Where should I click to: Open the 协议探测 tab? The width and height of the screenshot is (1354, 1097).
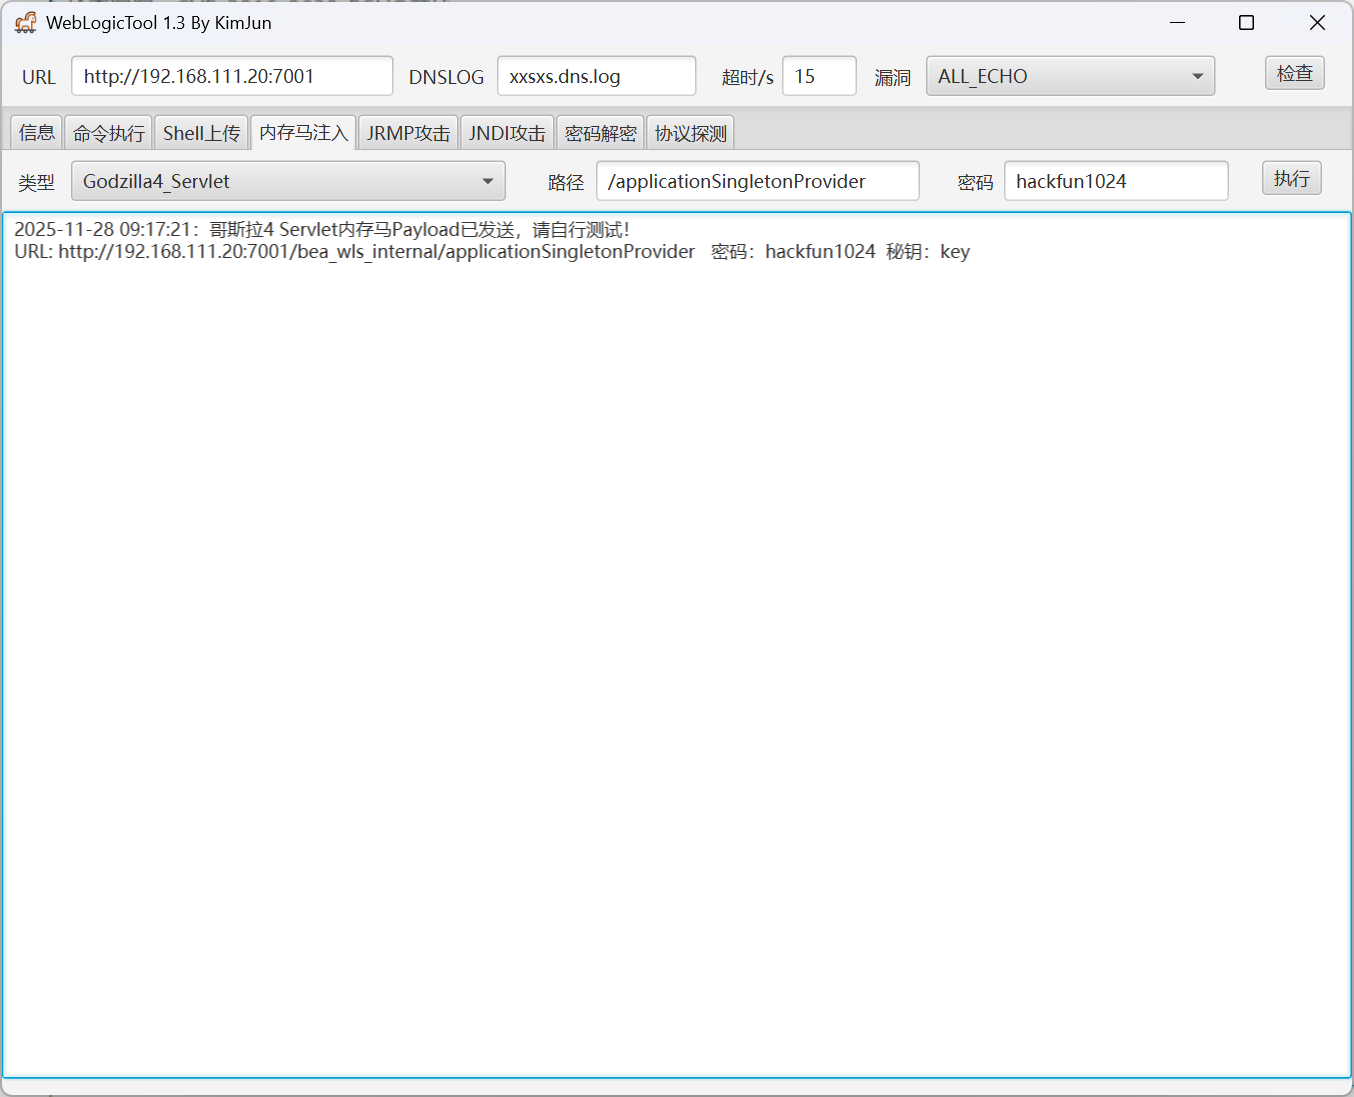690,133
